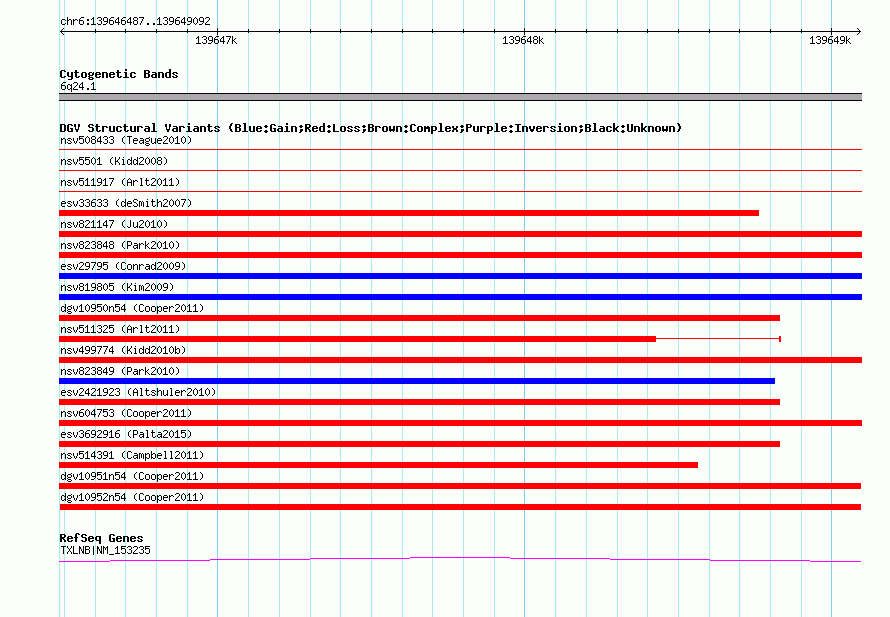Screen dimensions: 890x617
Task: Click the red dgv10952n54 loss bar
Action: (460, 507)
